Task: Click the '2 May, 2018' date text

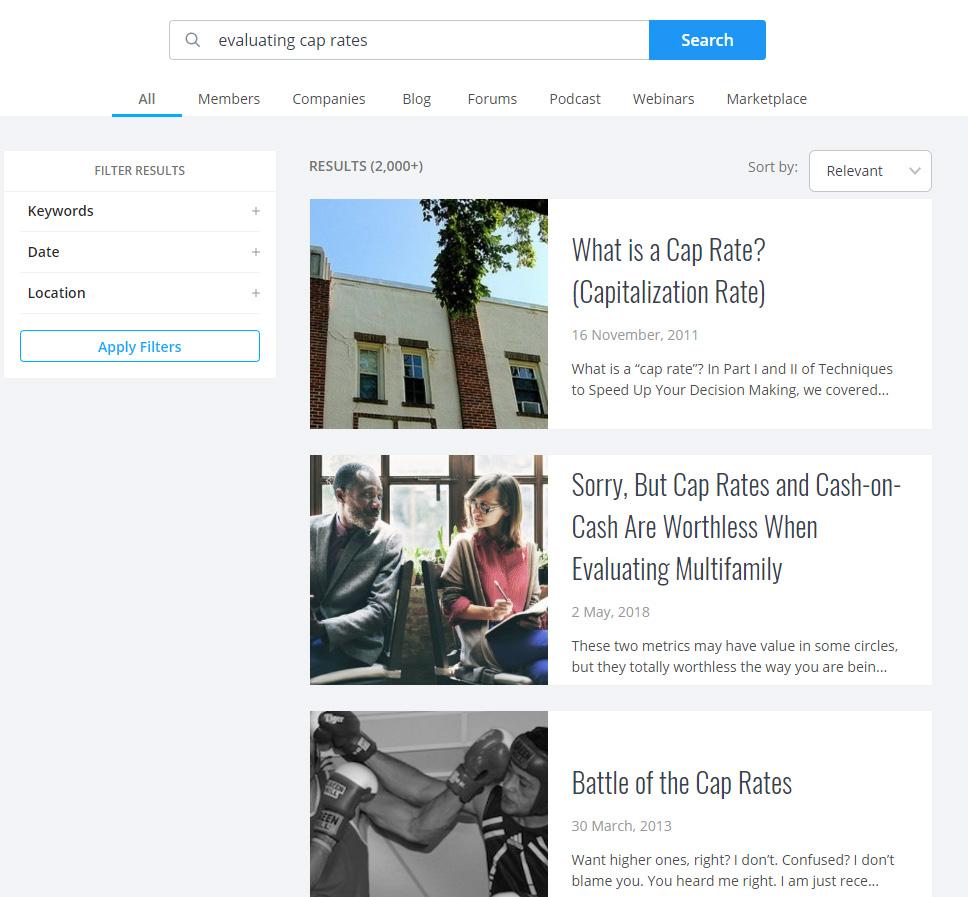Action: [611, 612]
